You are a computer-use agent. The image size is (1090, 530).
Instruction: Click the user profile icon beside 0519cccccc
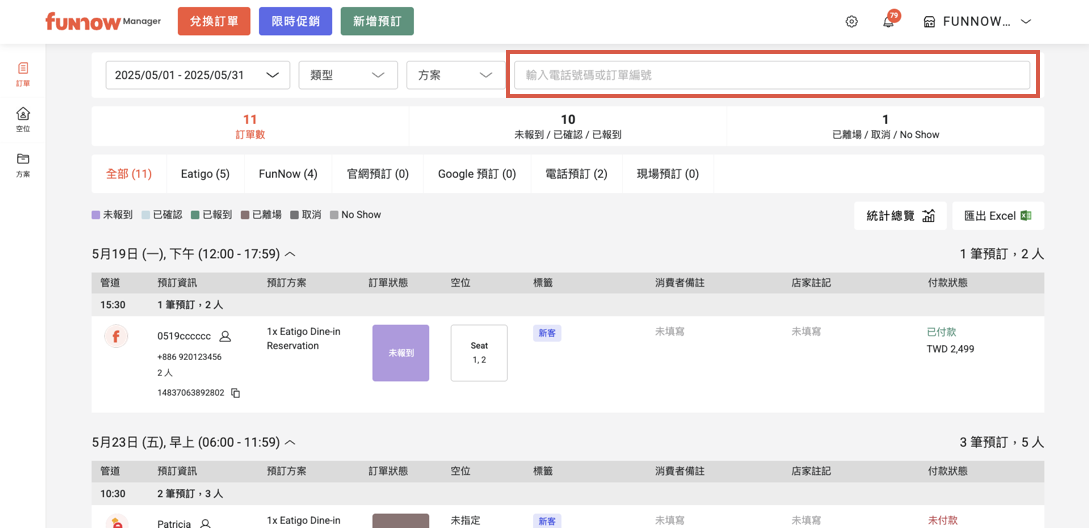point(225,337)
